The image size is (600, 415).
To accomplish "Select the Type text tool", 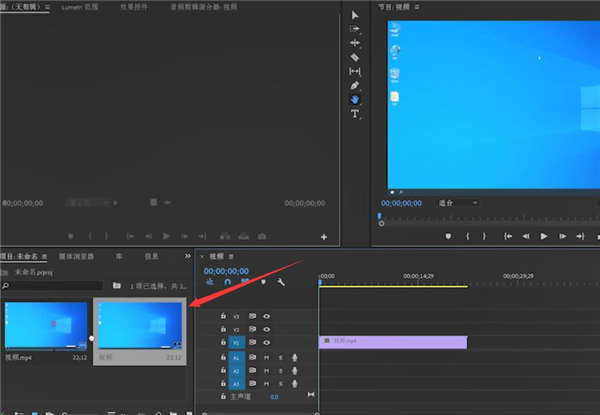I will coord(354,114).
